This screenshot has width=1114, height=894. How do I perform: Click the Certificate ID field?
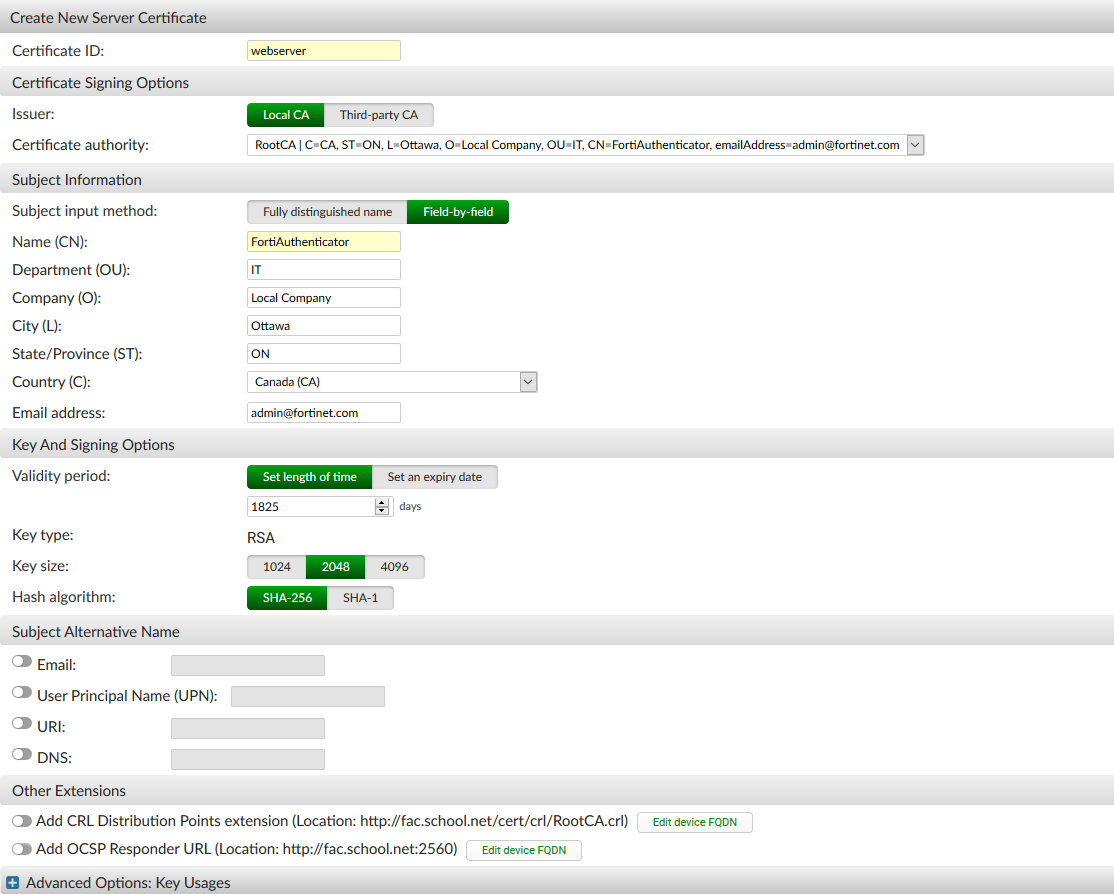(324, 50)
